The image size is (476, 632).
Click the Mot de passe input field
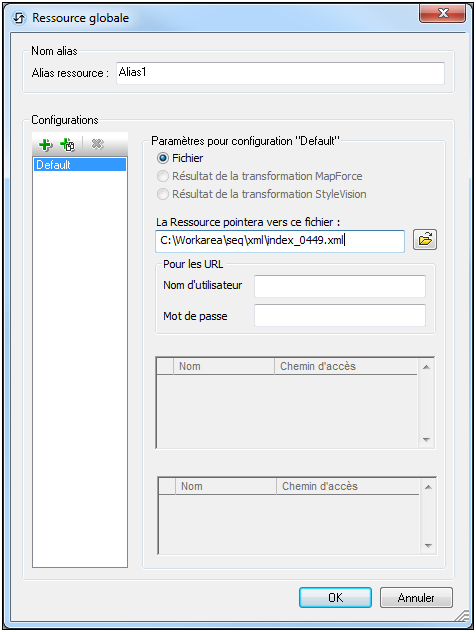click(340, 315)
